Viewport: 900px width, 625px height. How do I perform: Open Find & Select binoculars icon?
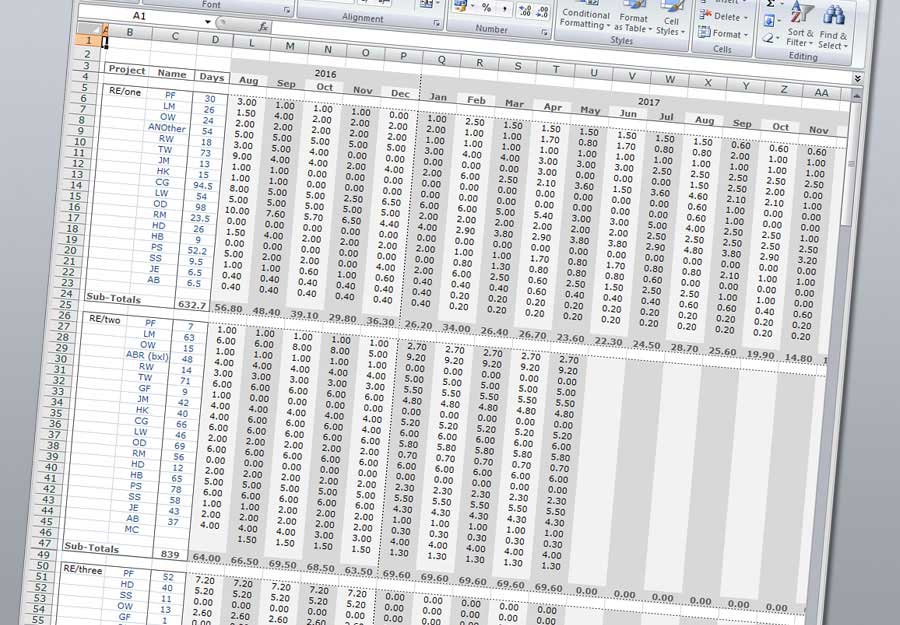(833, 15)
